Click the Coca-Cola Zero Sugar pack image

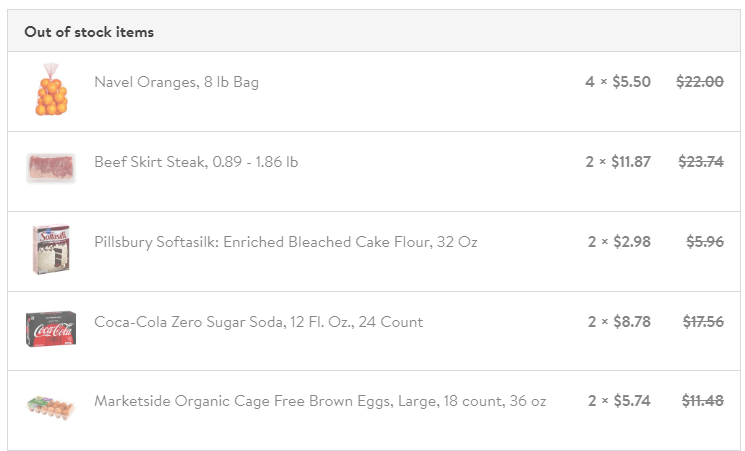(x=51, y=328)
